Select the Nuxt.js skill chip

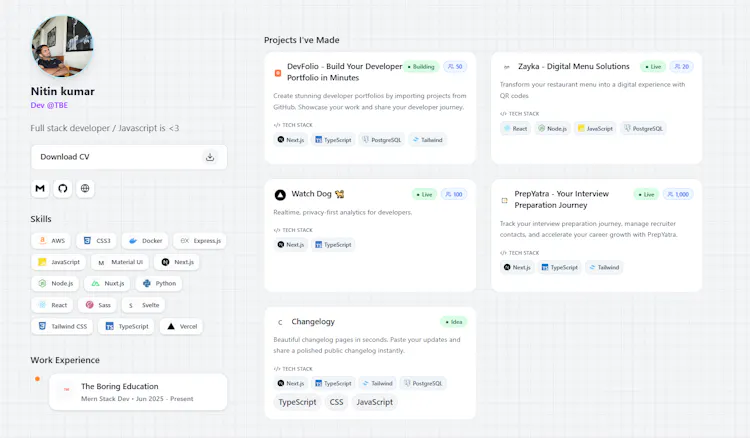108,284
